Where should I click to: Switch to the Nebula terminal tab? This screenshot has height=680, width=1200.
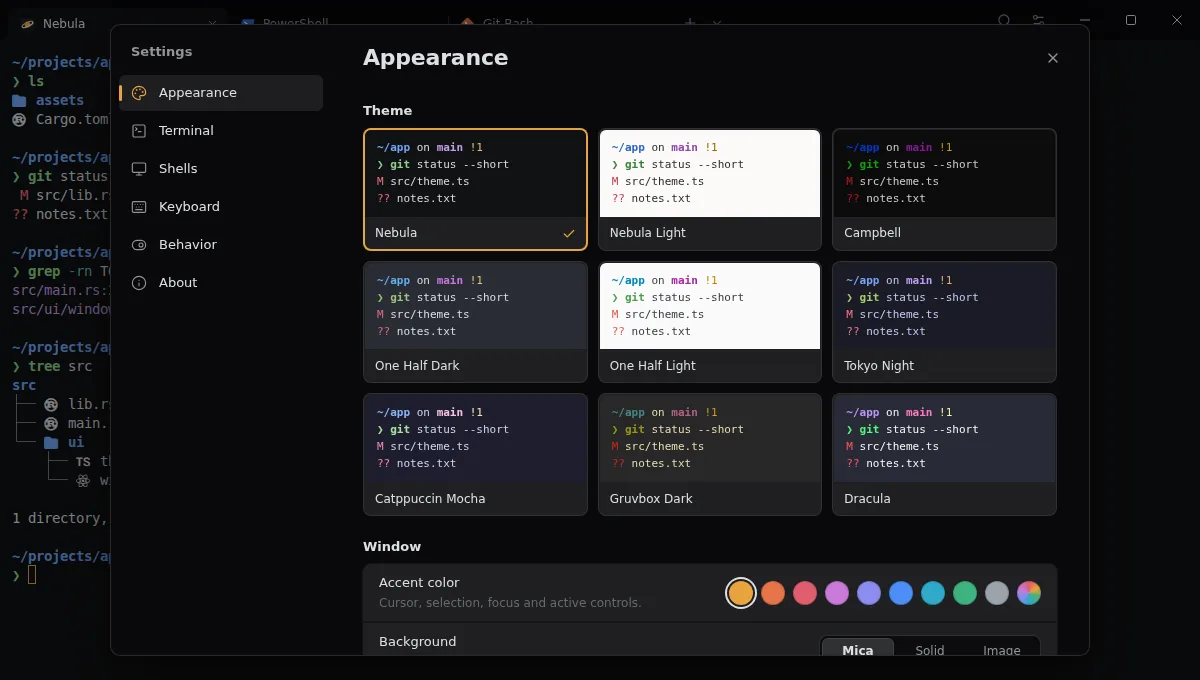(118, 23)
